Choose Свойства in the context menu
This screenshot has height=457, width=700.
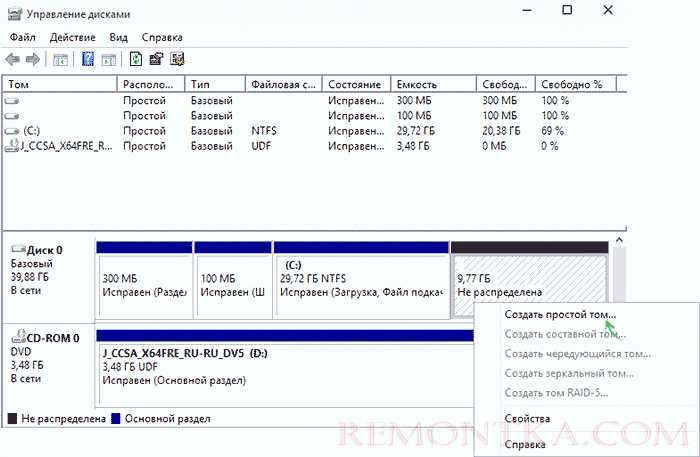click(x=527, y=419)
